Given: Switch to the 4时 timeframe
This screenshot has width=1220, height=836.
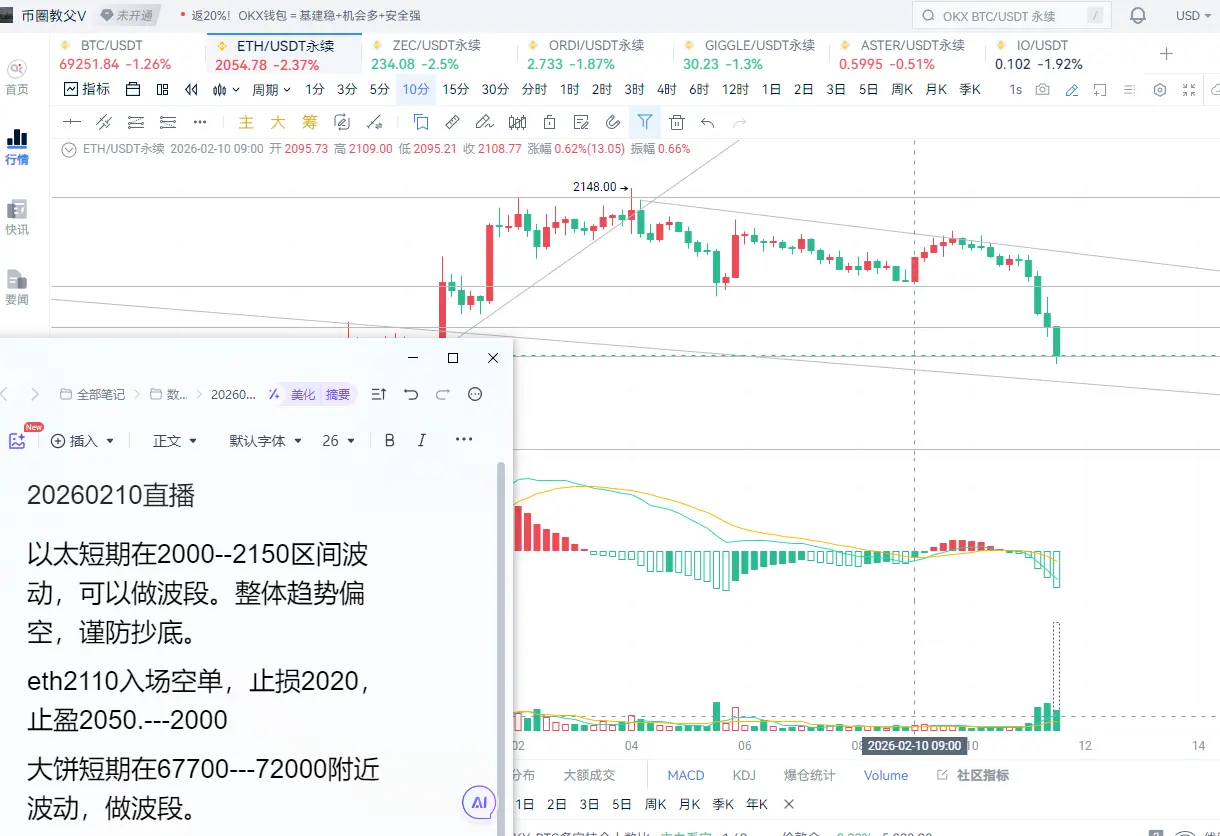Looking at the screenshot, I should 667,89.
